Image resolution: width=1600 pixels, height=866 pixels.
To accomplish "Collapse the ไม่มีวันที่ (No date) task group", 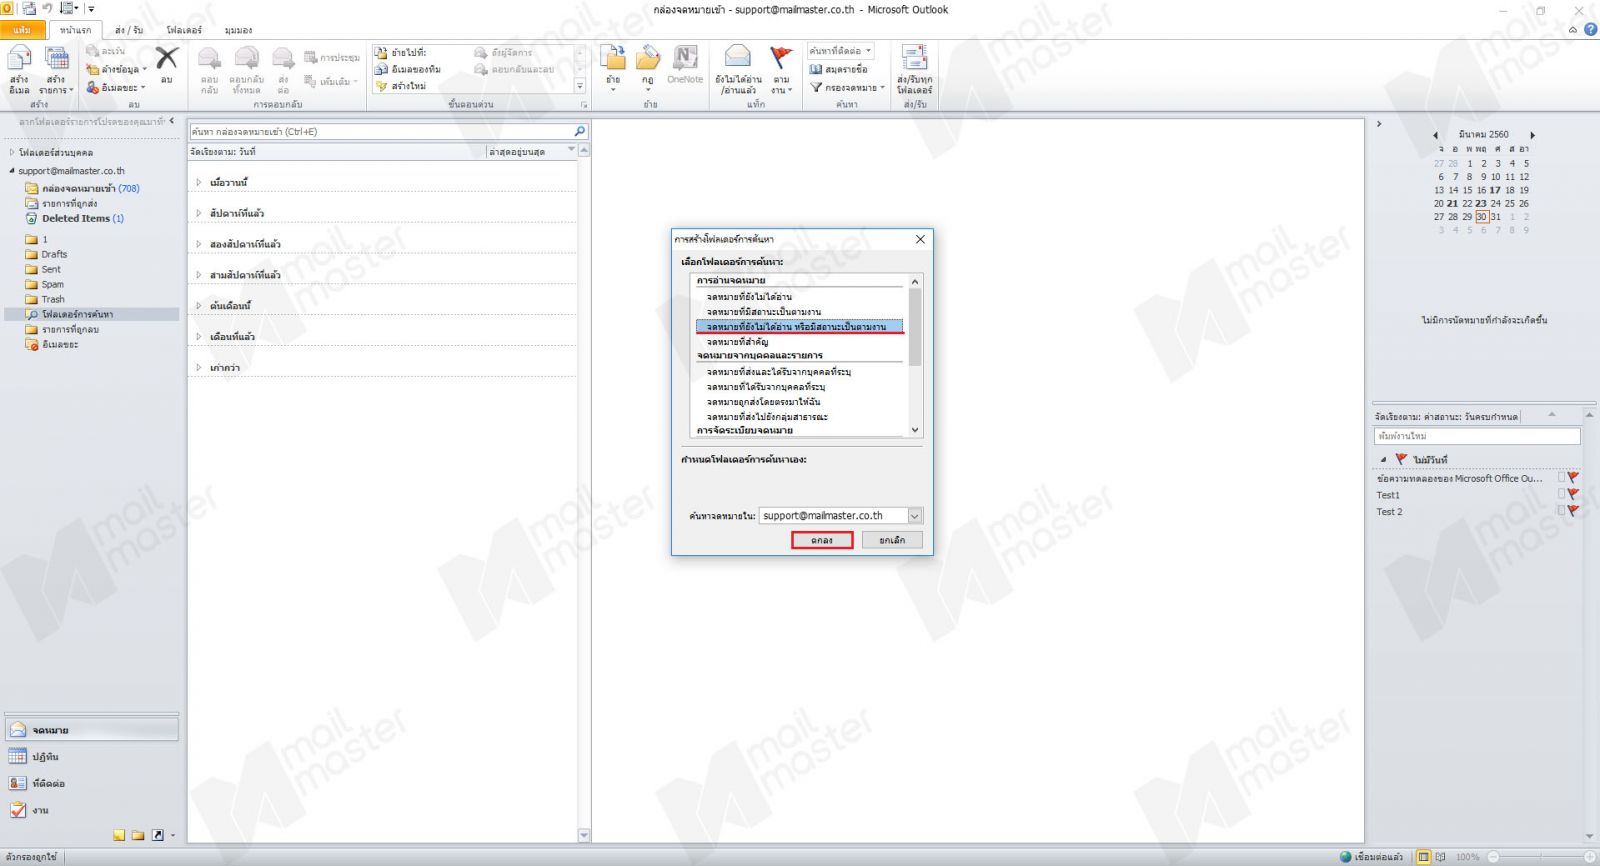I will (x=1384, y=460).
